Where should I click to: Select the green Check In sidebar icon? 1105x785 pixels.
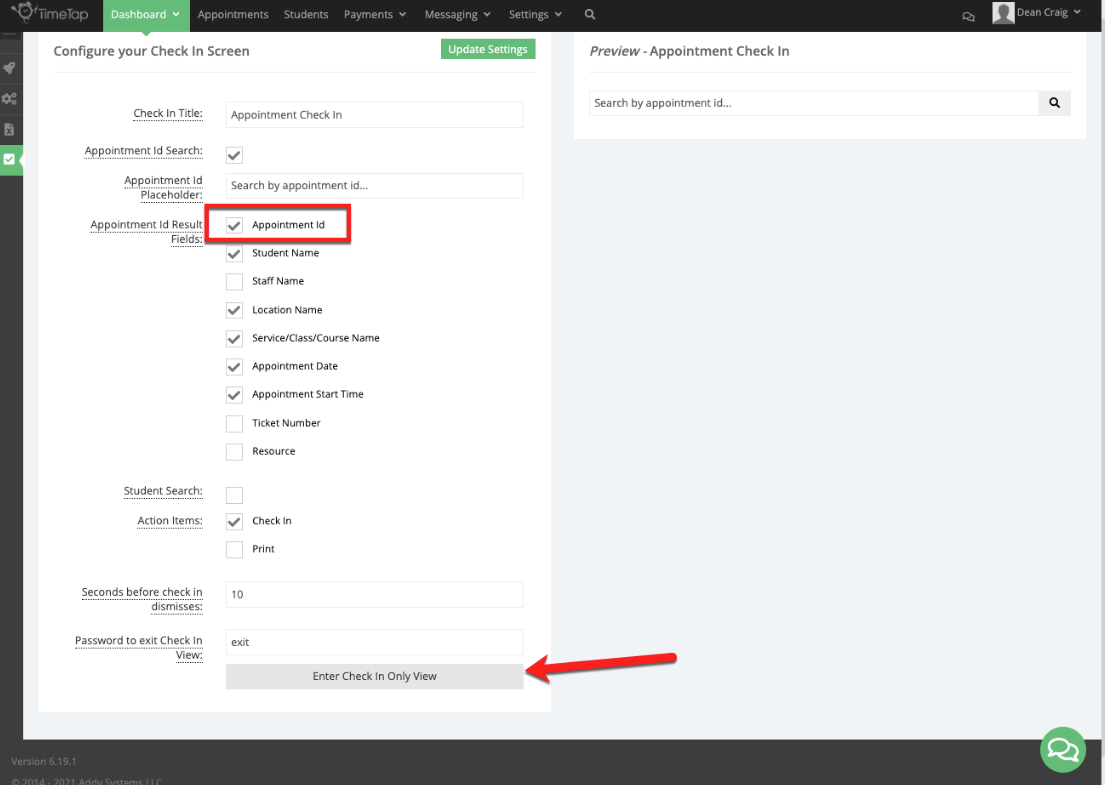point(10,160)
